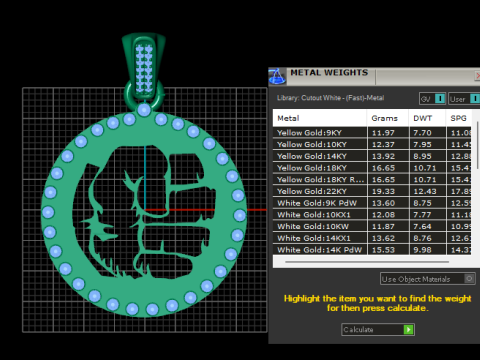Select the Yellow Gold:10KY row
Screen dimensions: 480x360
pos(372,144)
